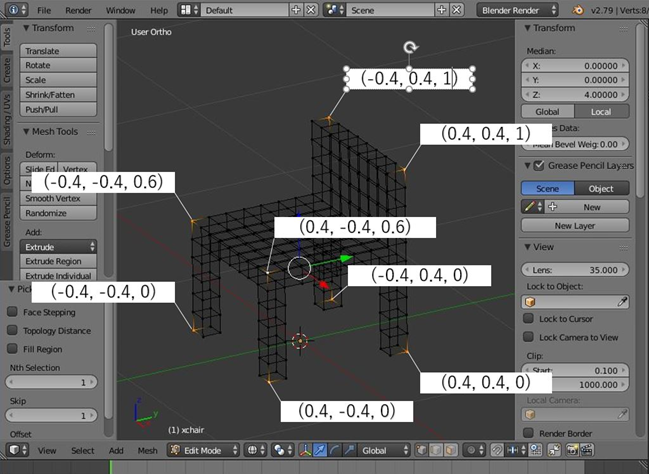Add a new screen layout with plus icon beside Default

coord(296,10)
